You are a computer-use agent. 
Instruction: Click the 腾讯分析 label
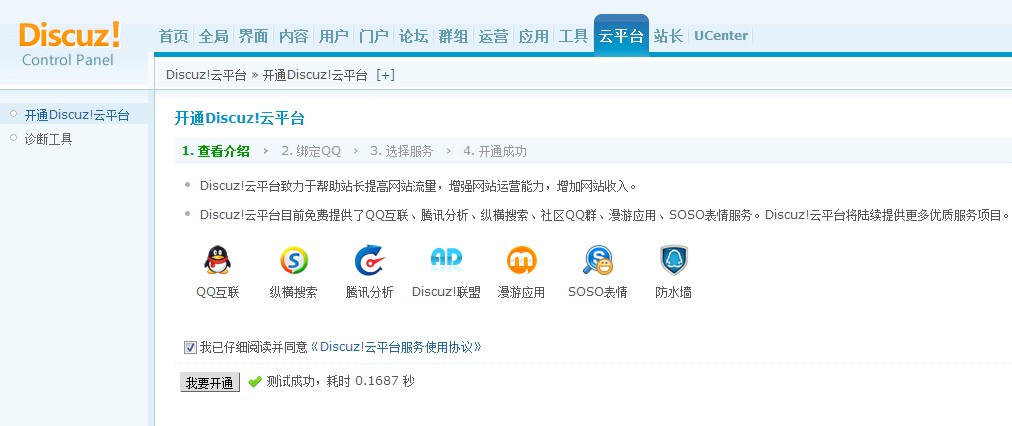[369, 292]
